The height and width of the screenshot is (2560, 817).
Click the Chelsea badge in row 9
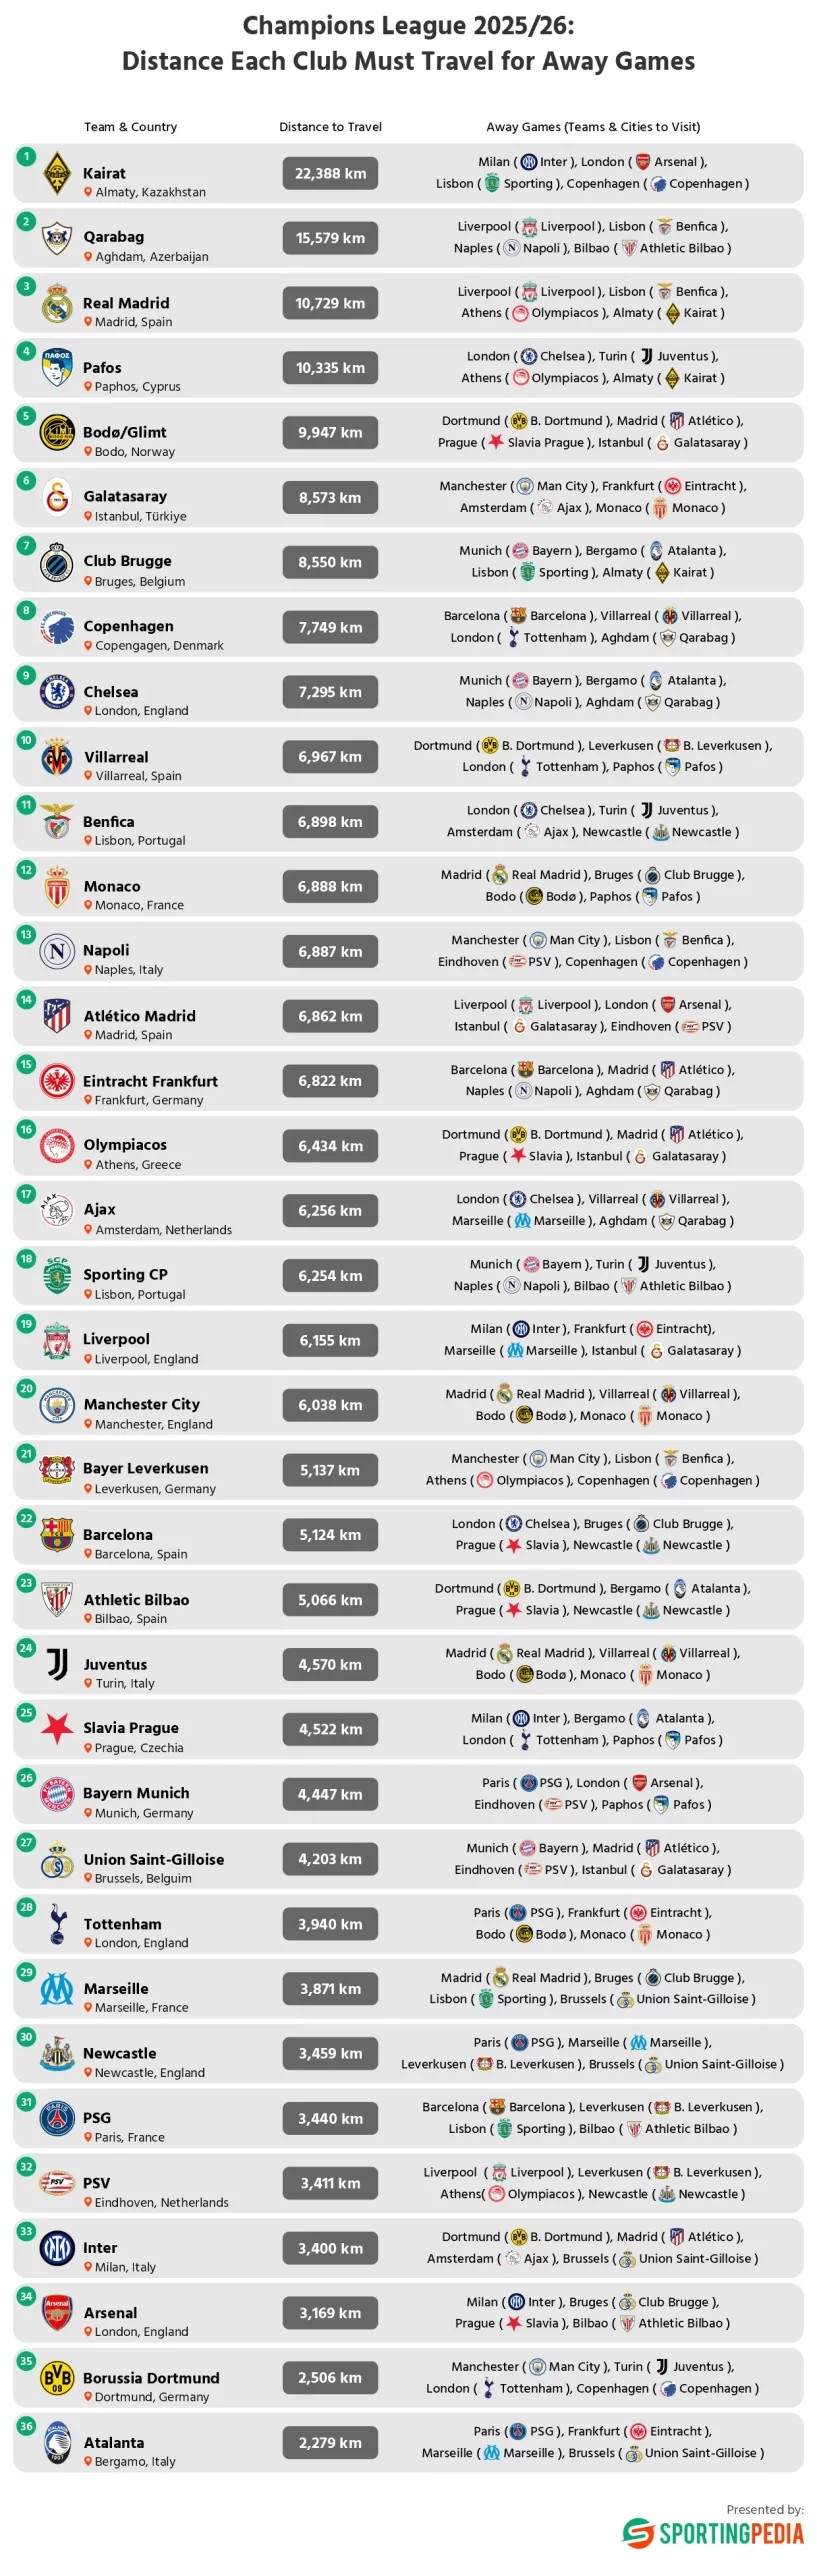coord(57,692)
